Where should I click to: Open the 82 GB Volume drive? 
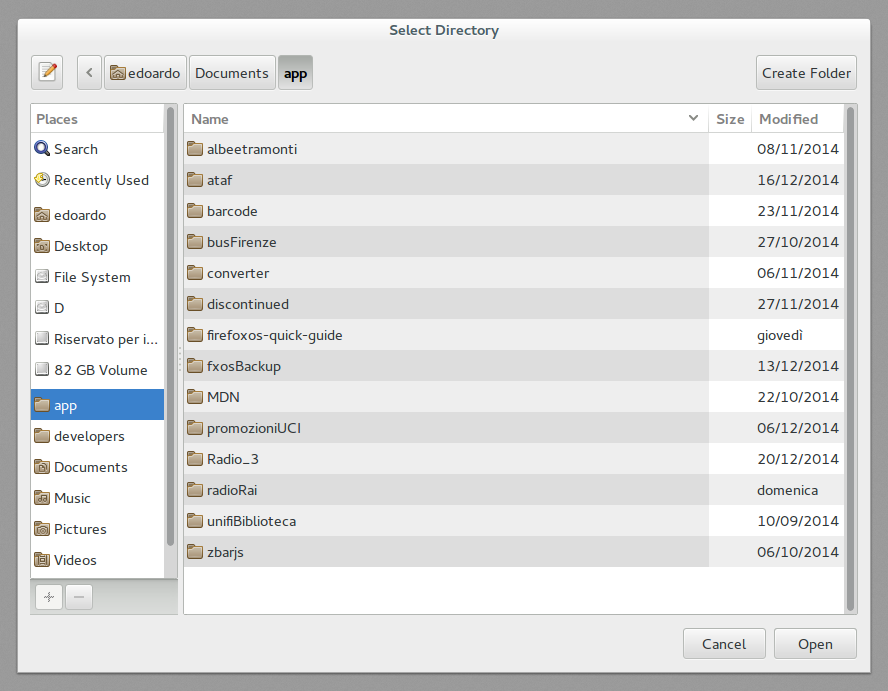100,370
